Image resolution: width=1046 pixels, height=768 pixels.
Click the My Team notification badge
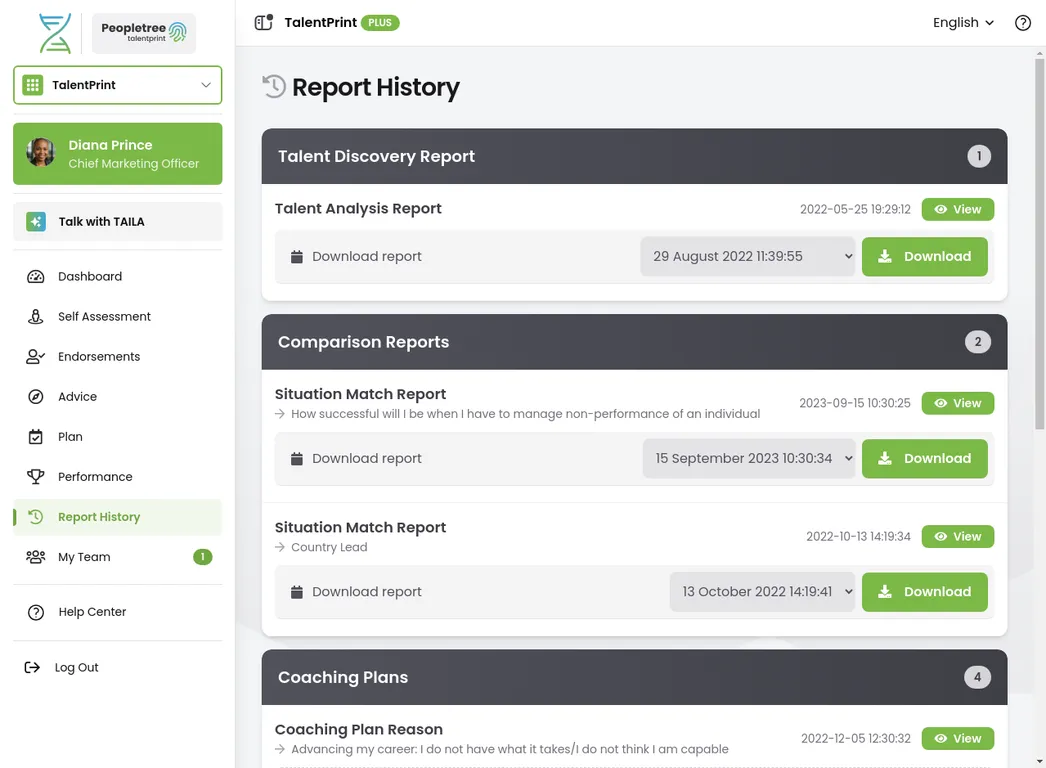pyautogui.click(x=203, y=556)
